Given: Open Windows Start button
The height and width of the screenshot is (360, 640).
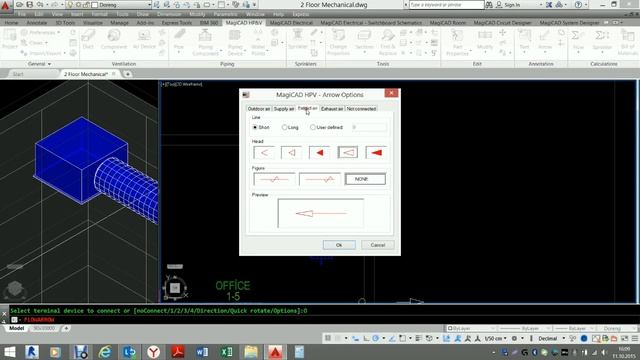Looking at the screenshot, I should click(9, 352).
